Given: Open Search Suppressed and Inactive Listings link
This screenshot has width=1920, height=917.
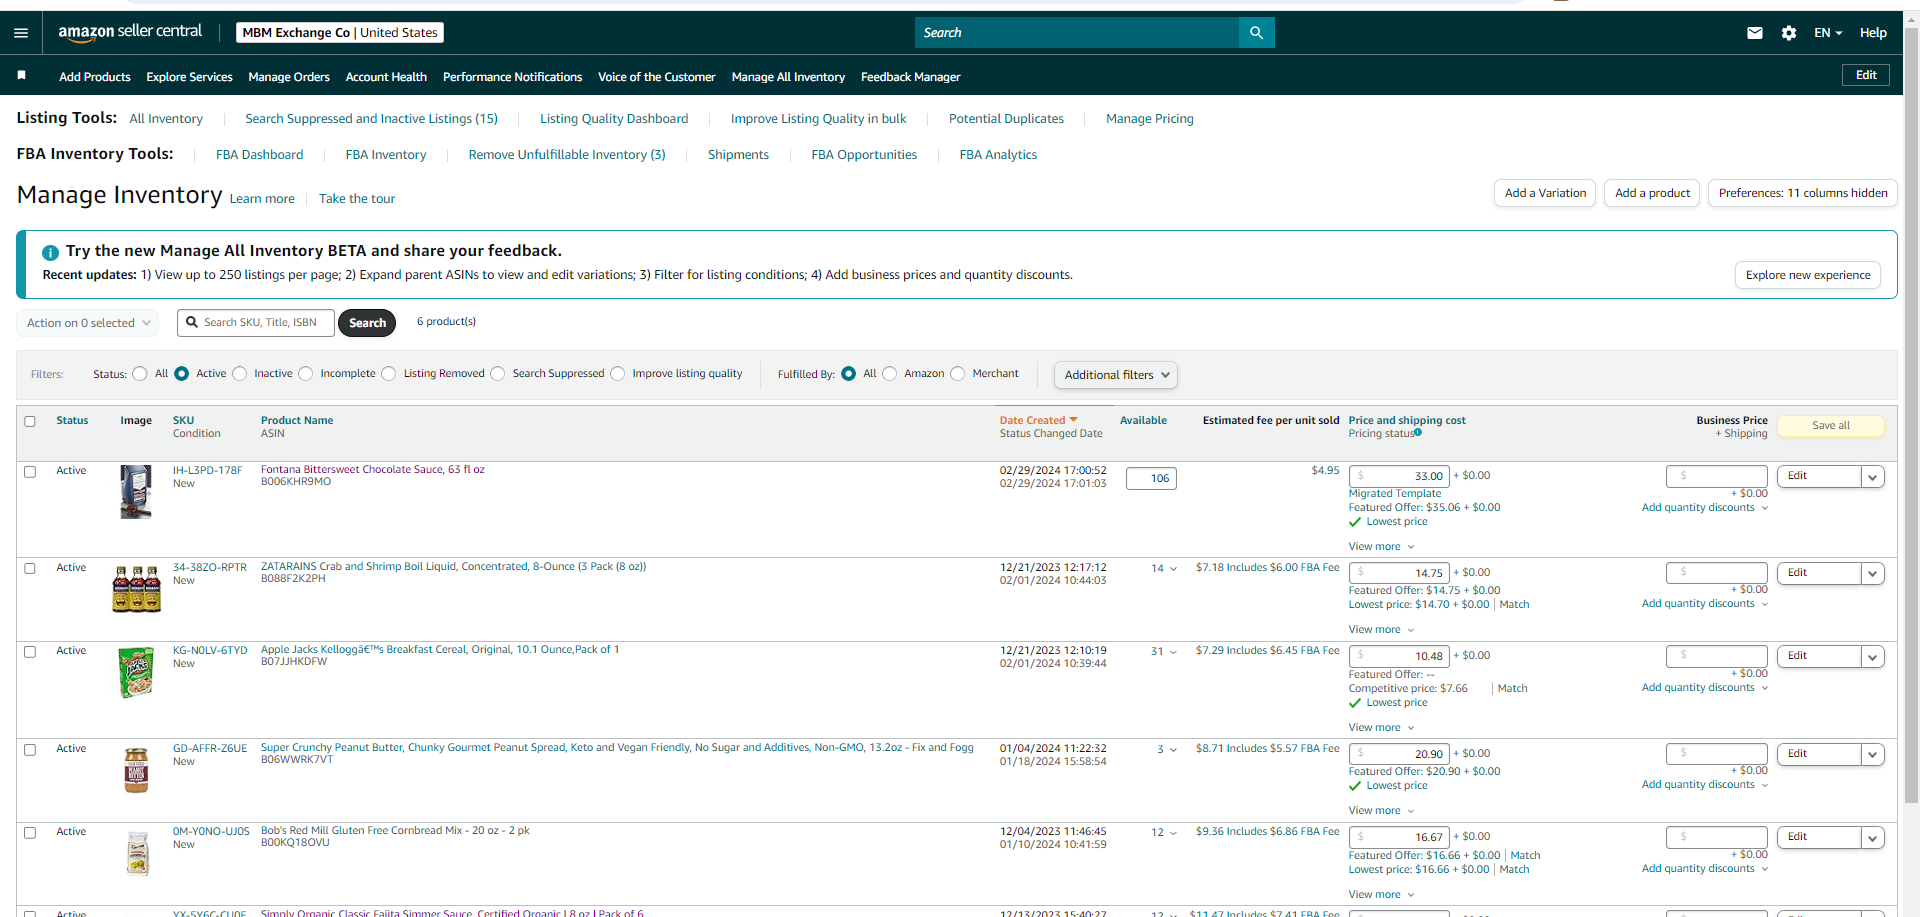Looking at the screenshot, I should click(371, 119).
